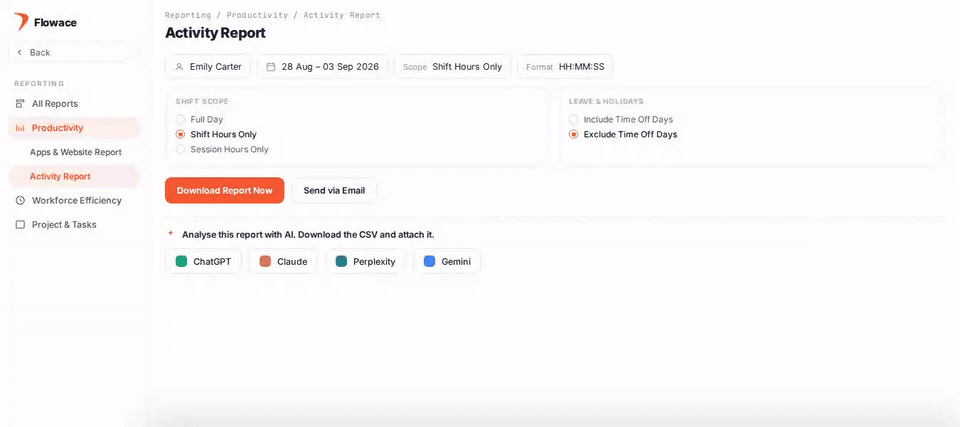Select the Full Day radio option
This screenshot has height=427, width=960.
180,119
